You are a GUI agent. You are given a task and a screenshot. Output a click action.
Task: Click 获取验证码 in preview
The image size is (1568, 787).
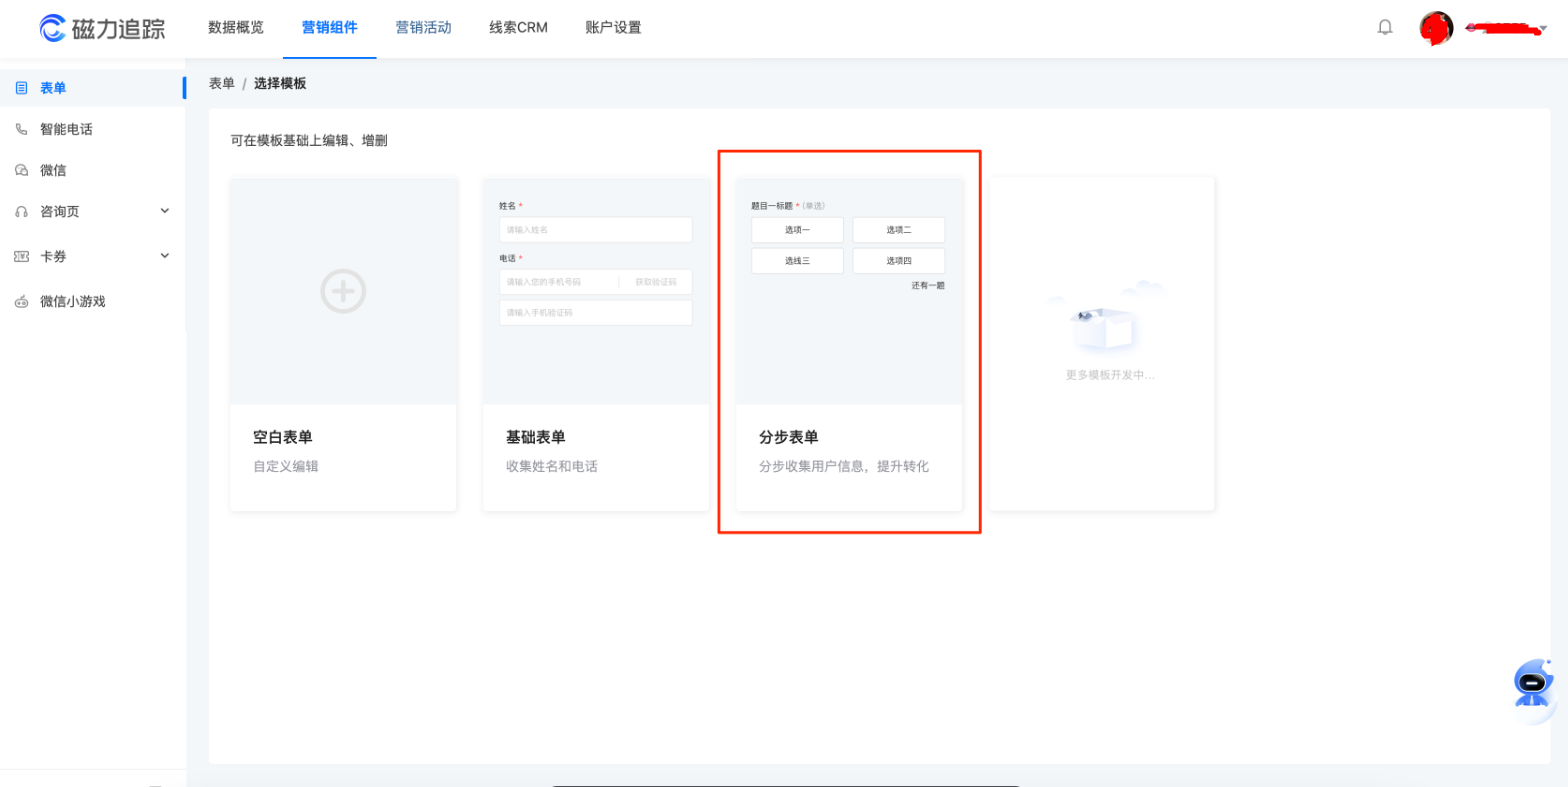point(656,282)
